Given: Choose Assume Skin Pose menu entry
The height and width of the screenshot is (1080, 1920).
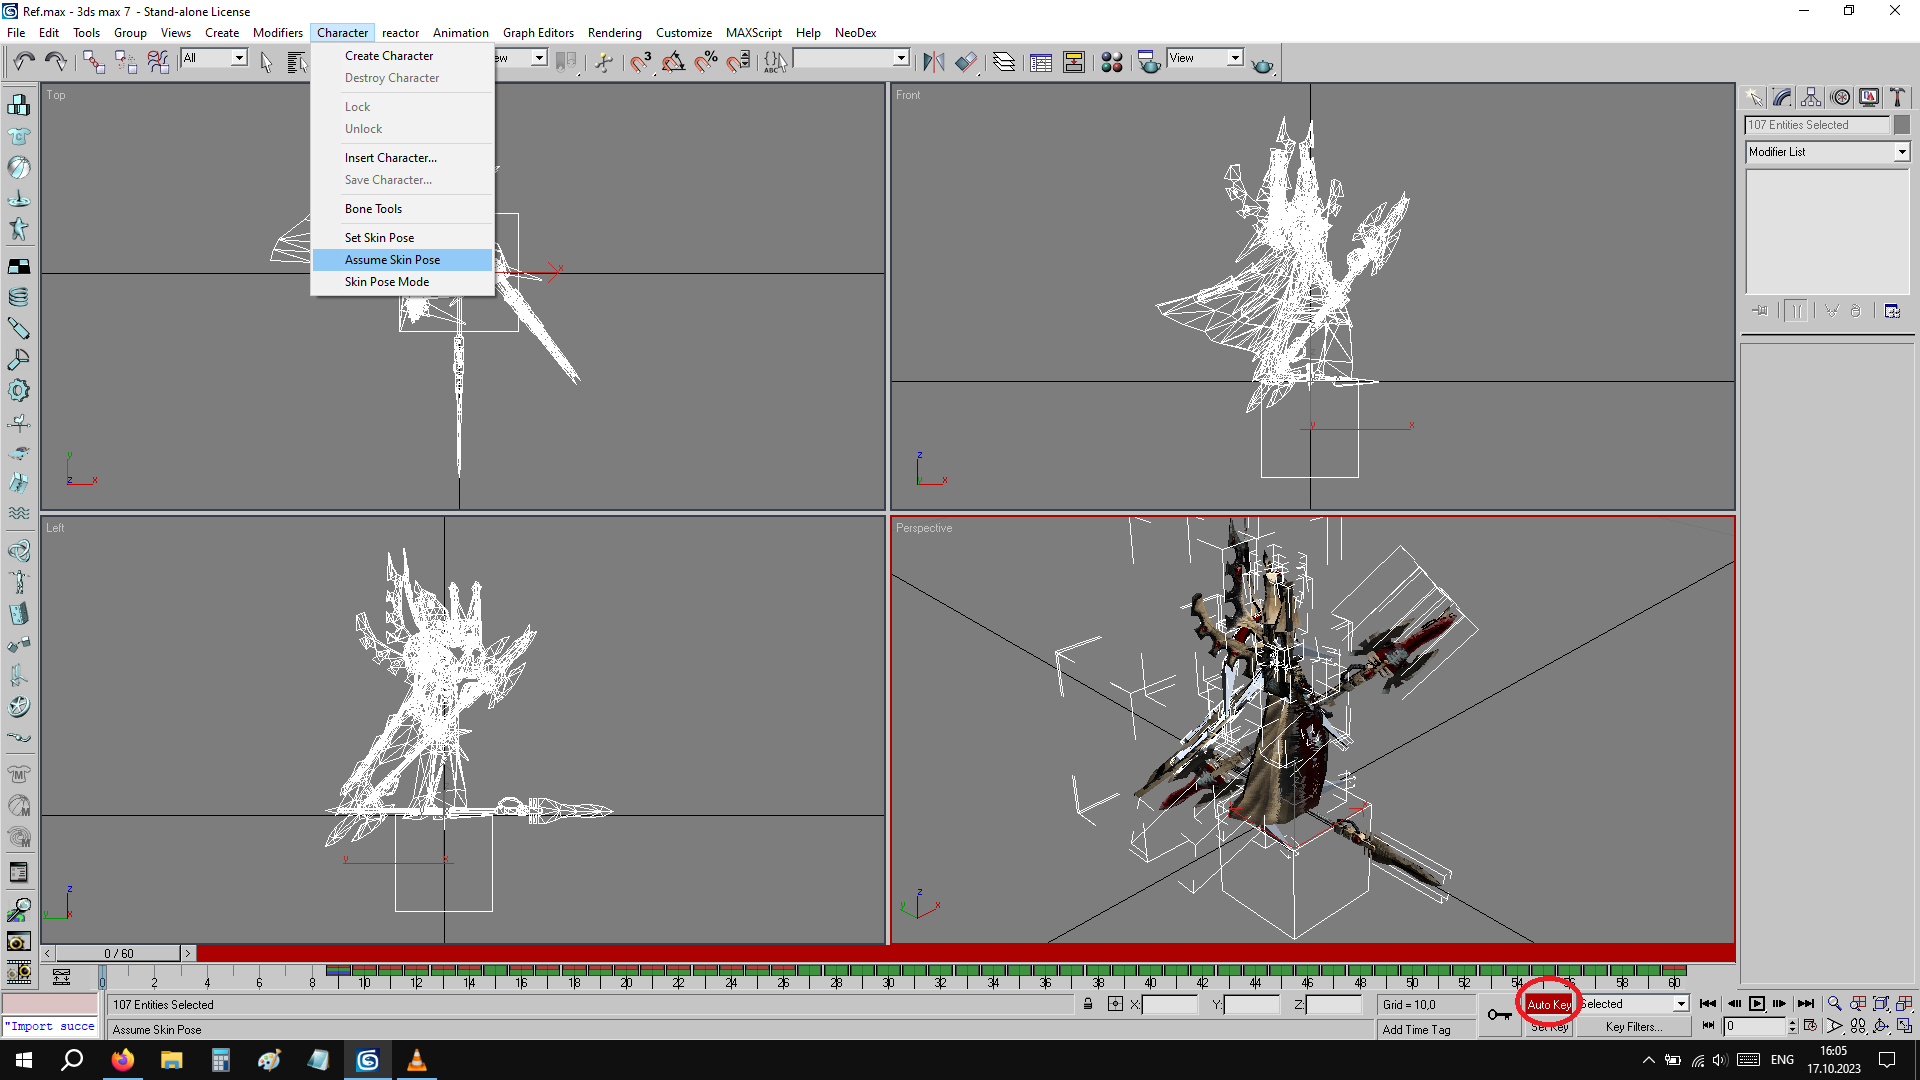Looking at the screenshot, I should tap(392, 260).
